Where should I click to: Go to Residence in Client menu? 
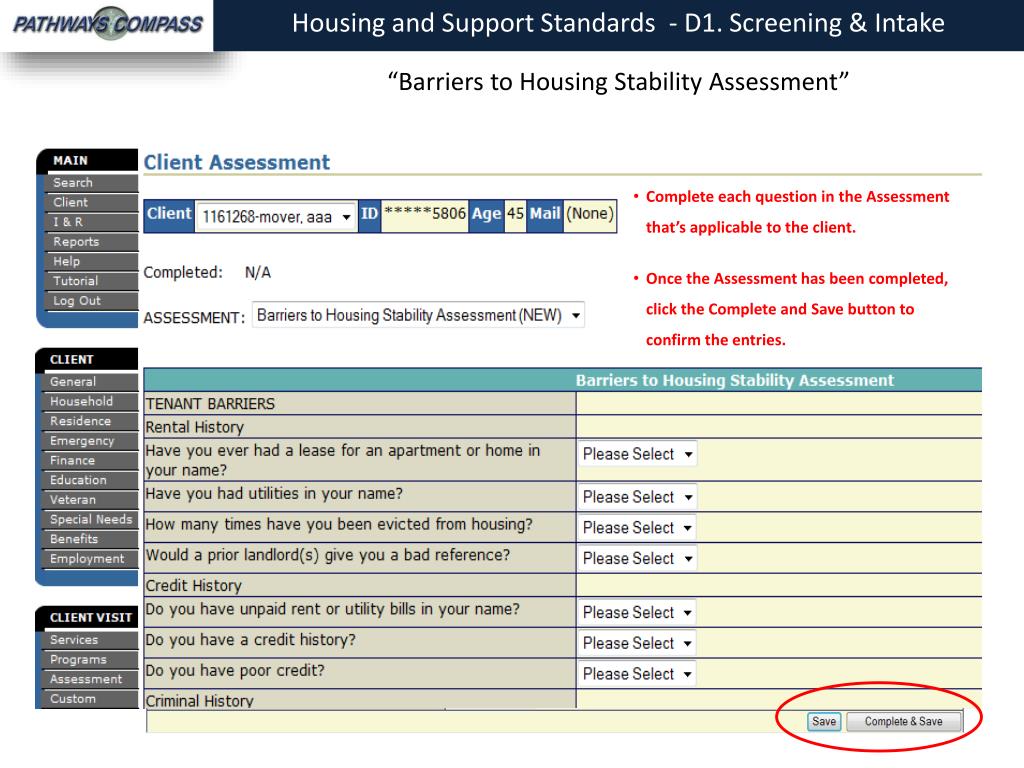(90, 421)
